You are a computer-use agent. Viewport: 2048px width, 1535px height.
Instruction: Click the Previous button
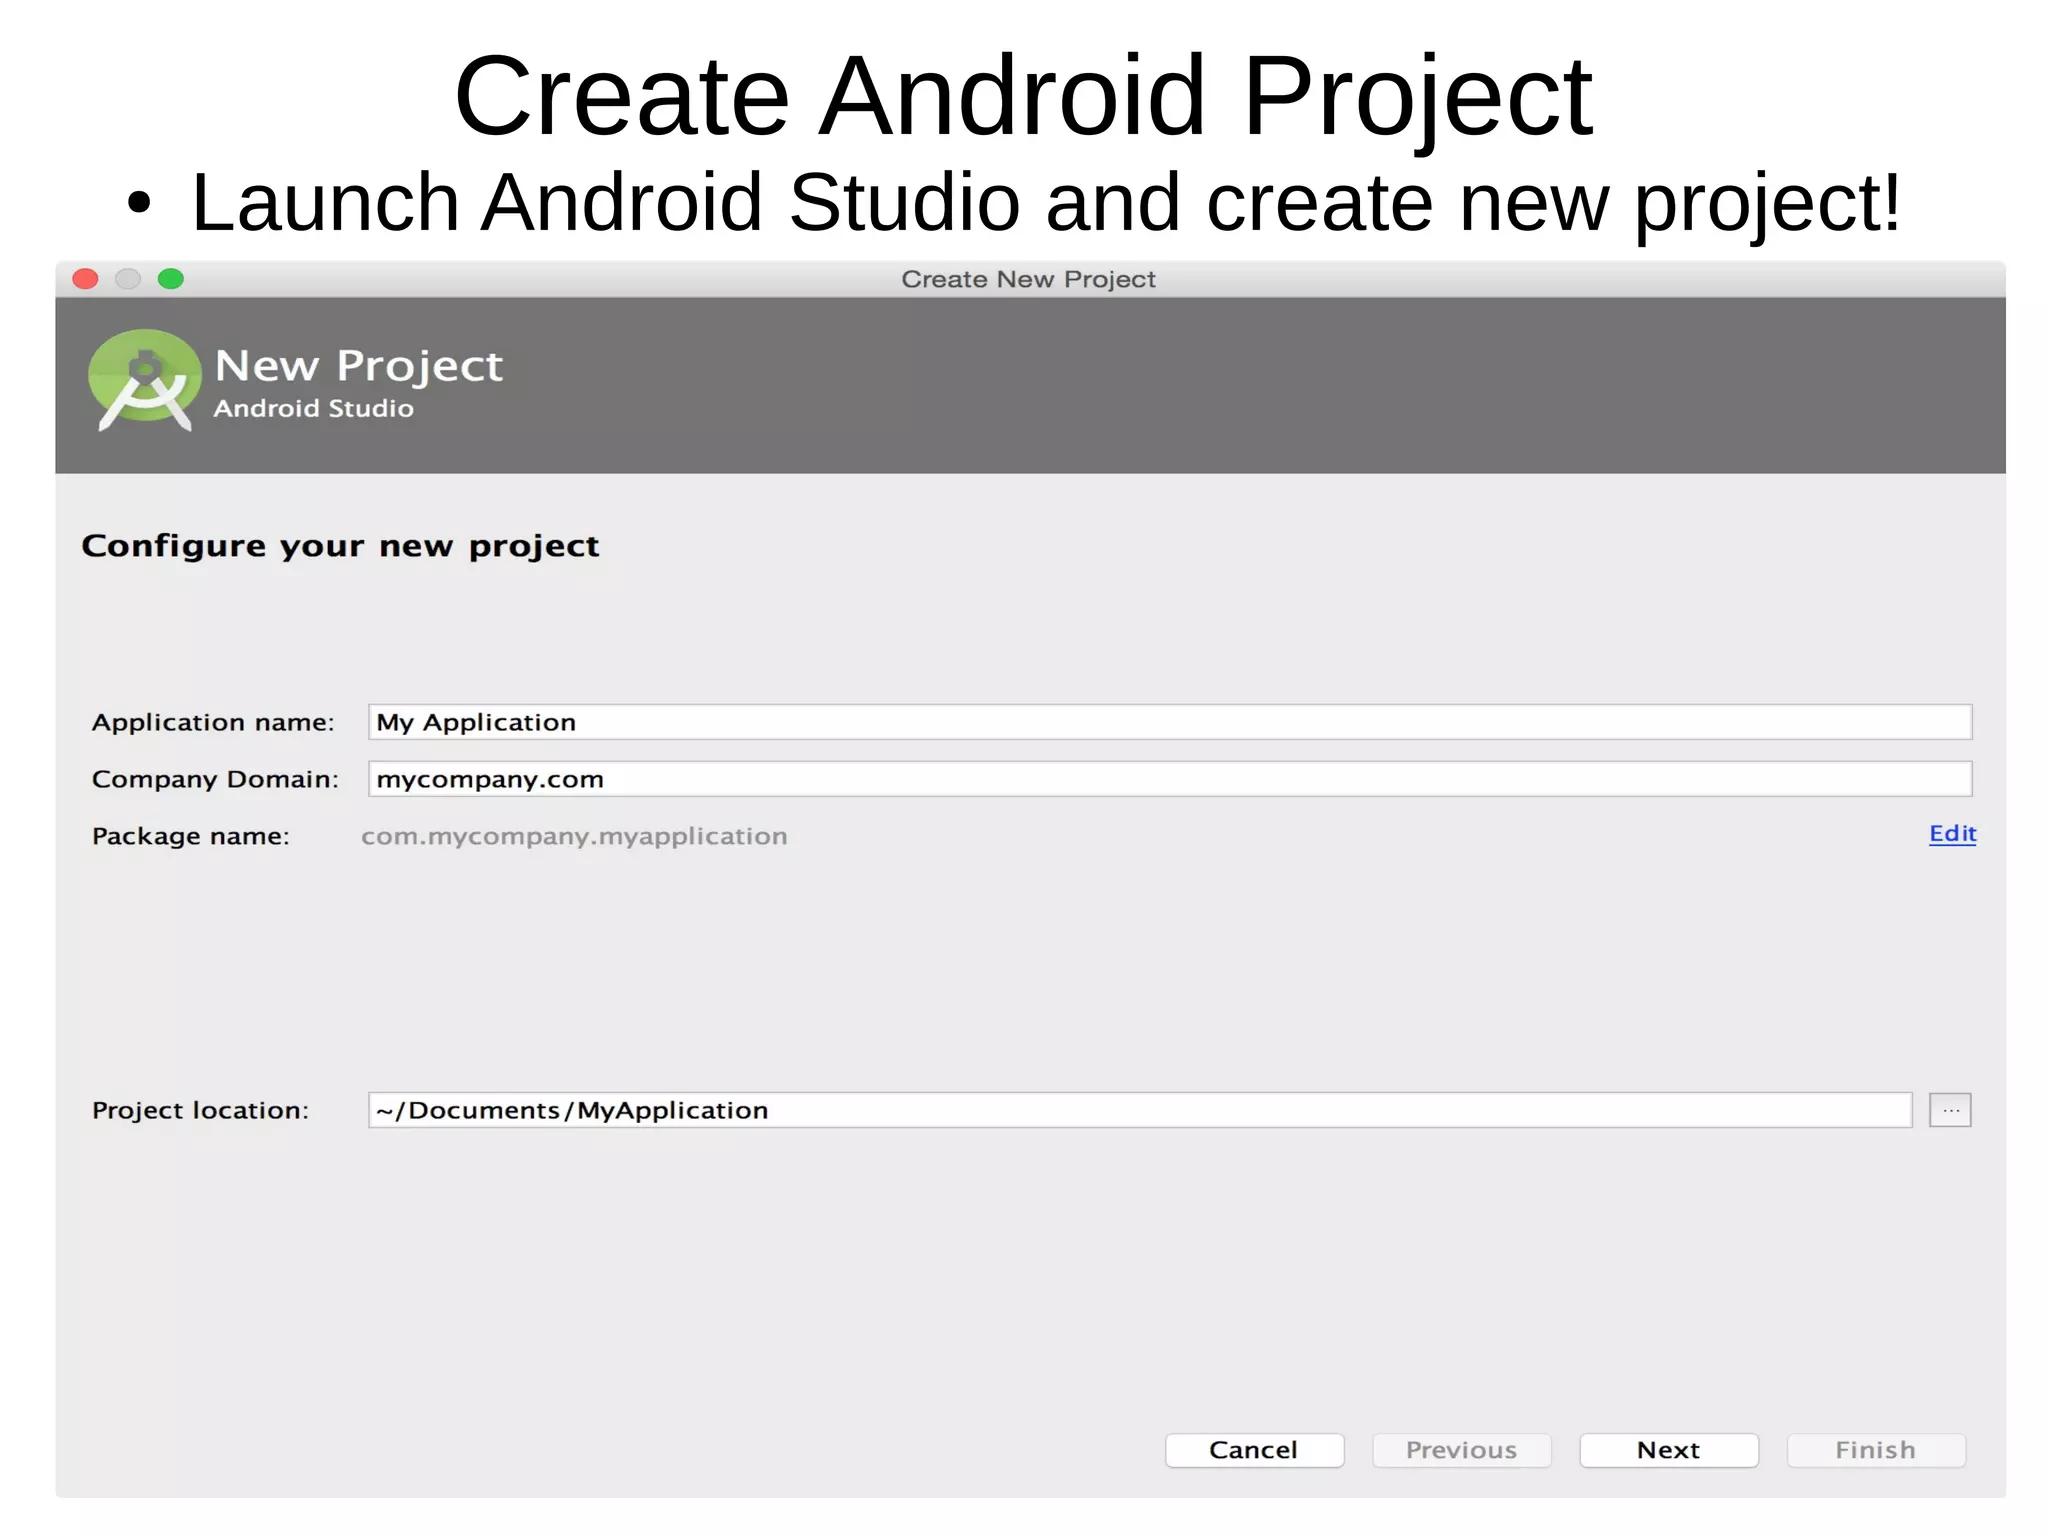pos(1461,1450)
